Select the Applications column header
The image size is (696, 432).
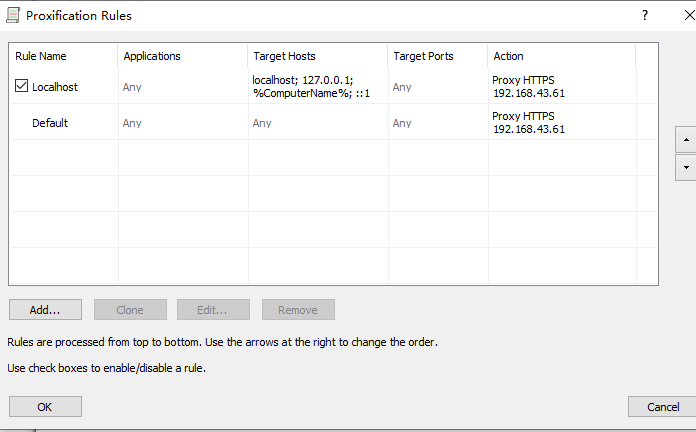[x=182, y=56]
